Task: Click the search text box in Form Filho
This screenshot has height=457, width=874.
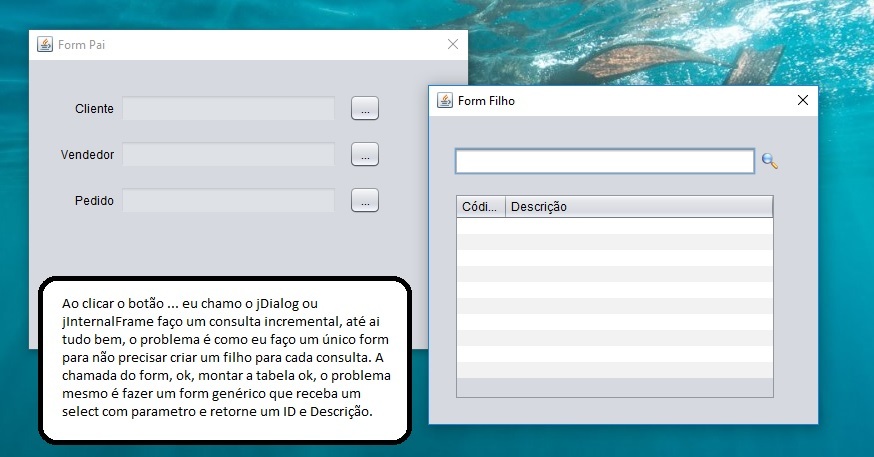Action: click(x=605, y=161)
